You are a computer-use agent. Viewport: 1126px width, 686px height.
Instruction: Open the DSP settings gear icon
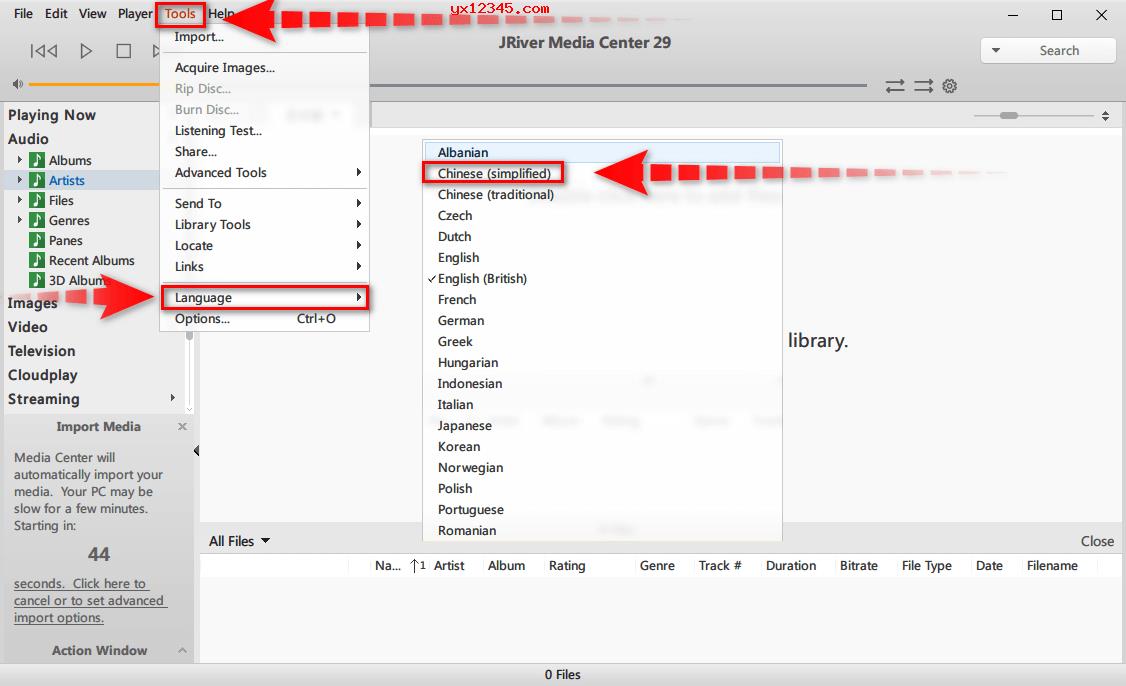tap(949, 86)
